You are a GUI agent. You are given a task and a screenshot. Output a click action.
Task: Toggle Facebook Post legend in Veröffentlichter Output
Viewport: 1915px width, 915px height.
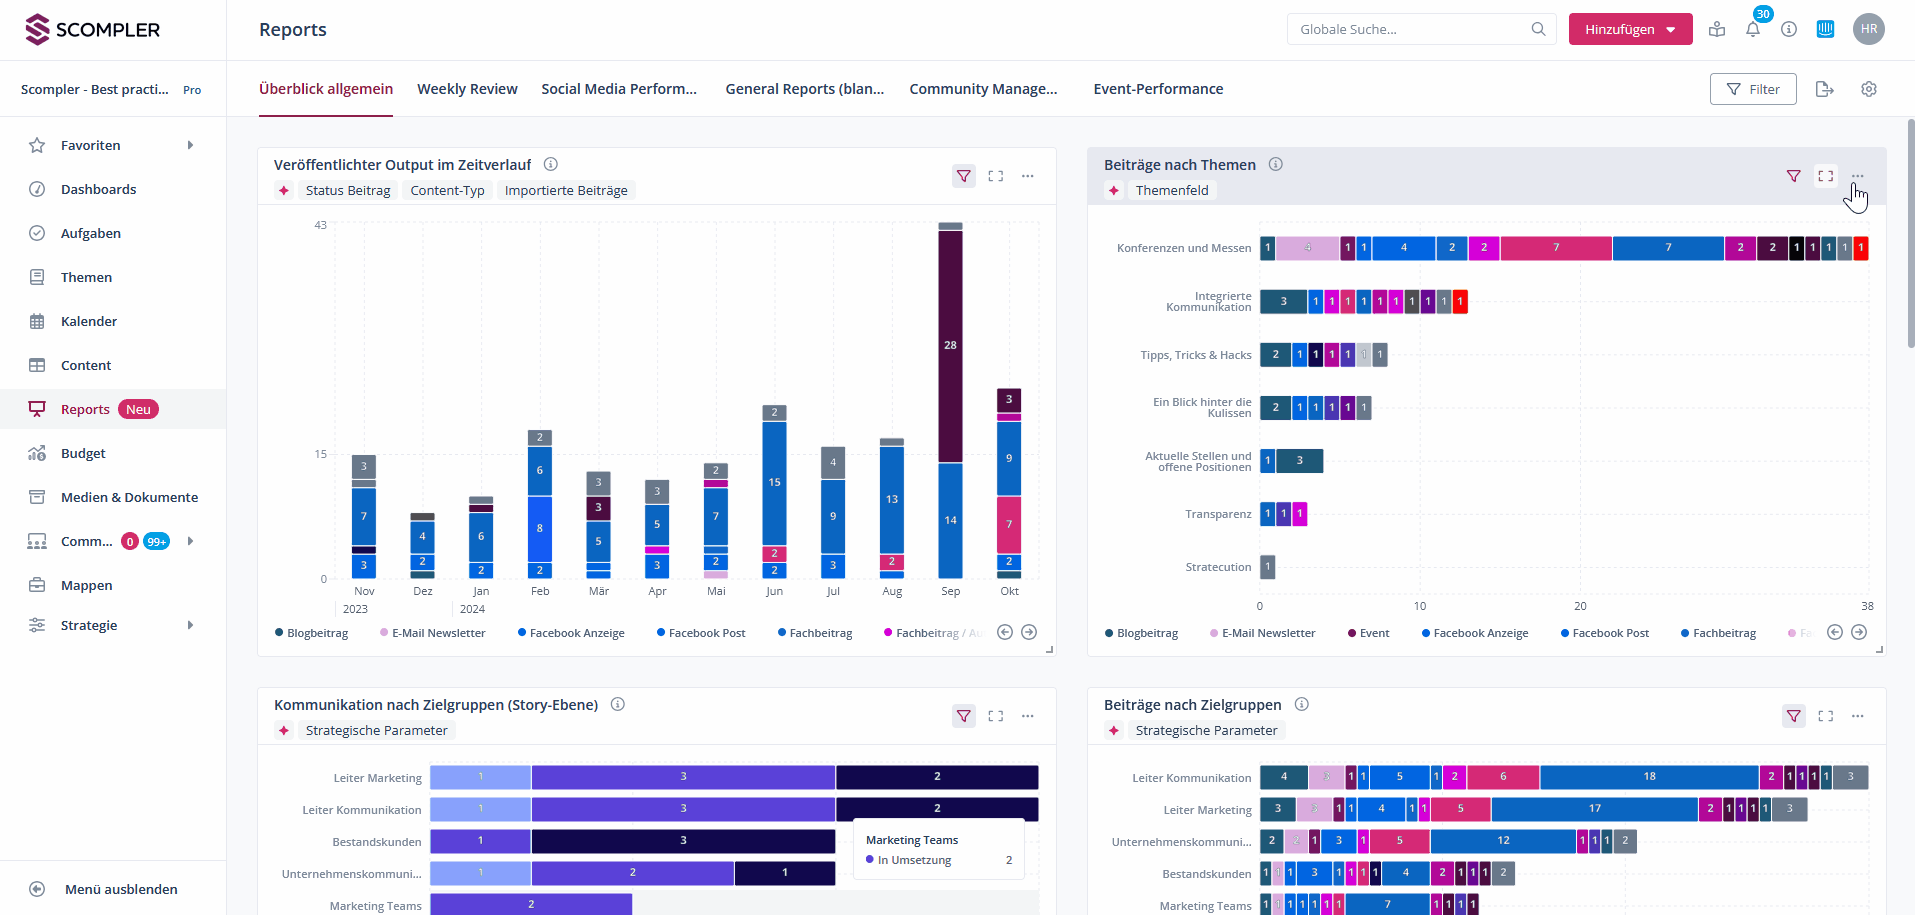pyautogui.click(x=701, y=633)
